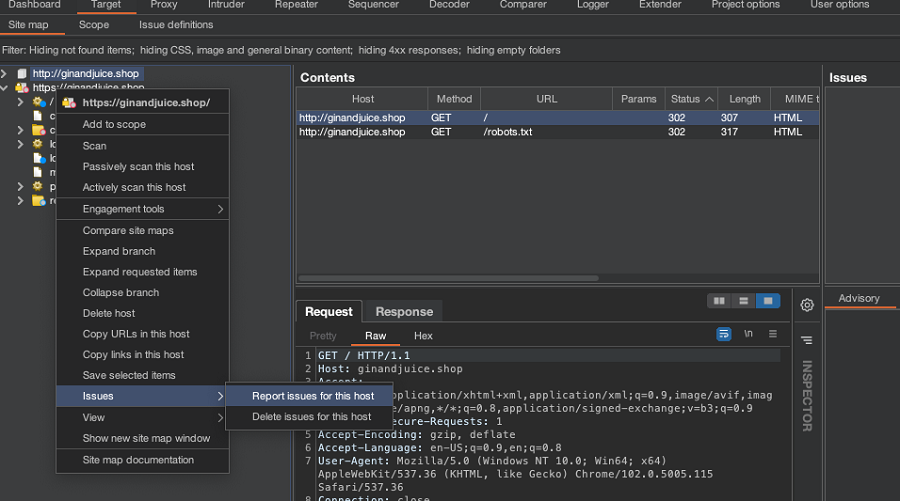This screenshot has width=900, height=501.
Task: Click the page icon beside http://ginandjuice.shop
Action: point(21,73)
